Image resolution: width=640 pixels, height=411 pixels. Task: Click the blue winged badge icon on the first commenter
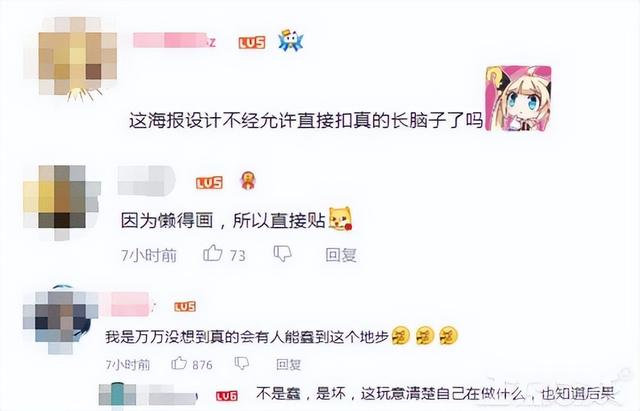click(291, 40)
